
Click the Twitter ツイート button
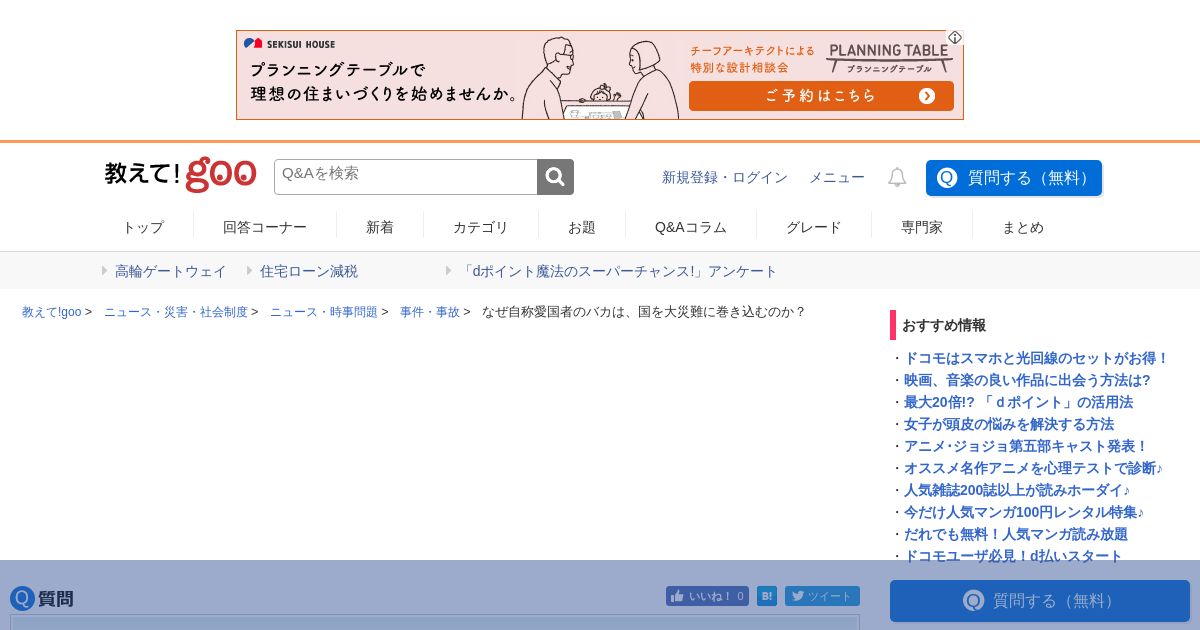pyautogui.click(x=822, y=596)
